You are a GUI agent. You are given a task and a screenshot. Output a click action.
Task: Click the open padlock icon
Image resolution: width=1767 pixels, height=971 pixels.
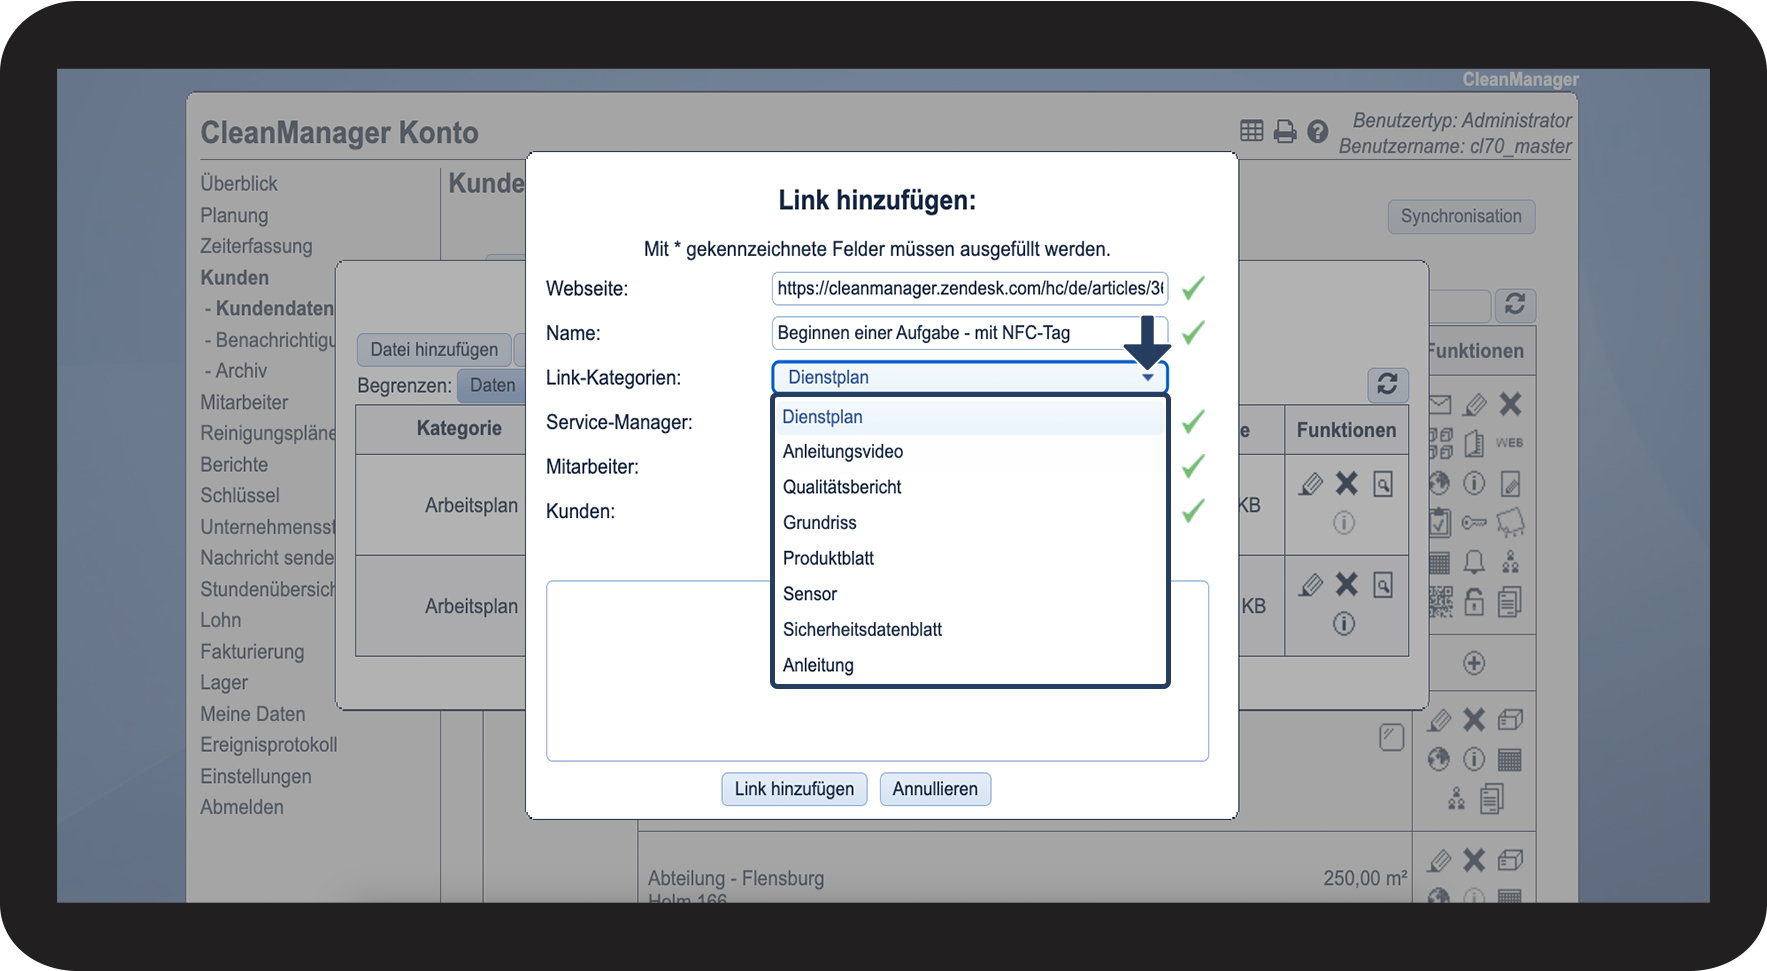[1474, 601]
